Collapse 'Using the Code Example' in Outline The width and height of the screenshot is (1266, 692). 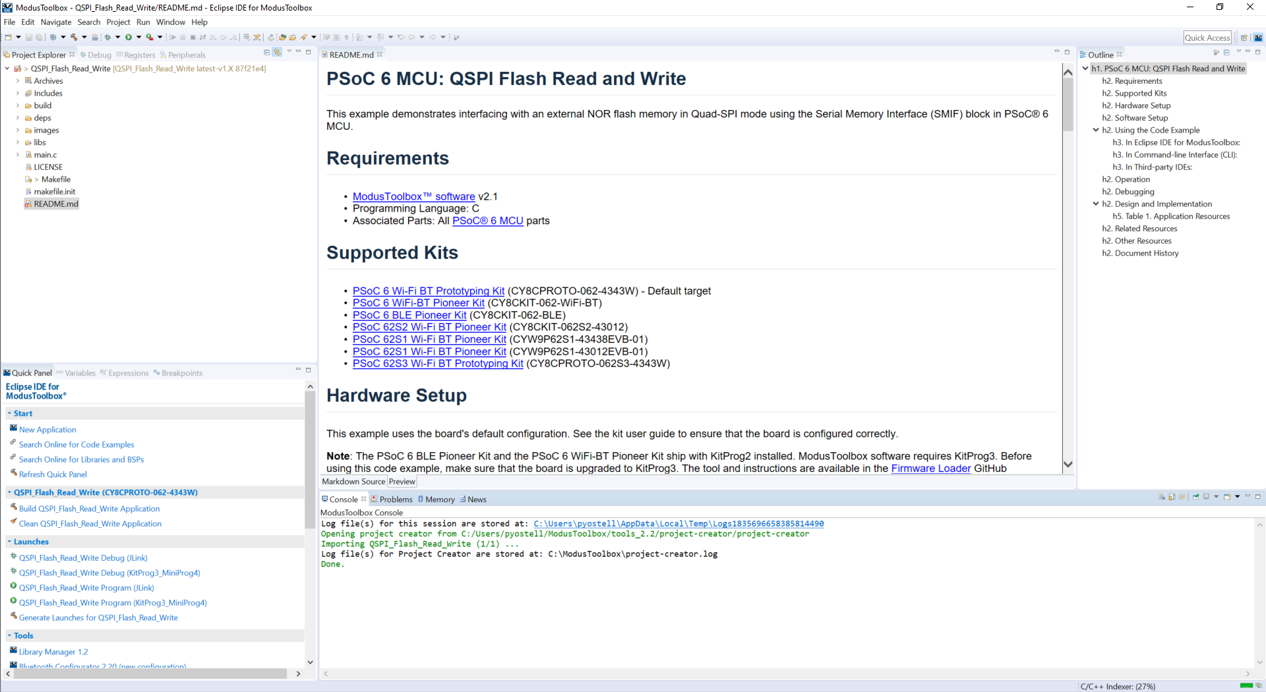tap(1096, 130)
